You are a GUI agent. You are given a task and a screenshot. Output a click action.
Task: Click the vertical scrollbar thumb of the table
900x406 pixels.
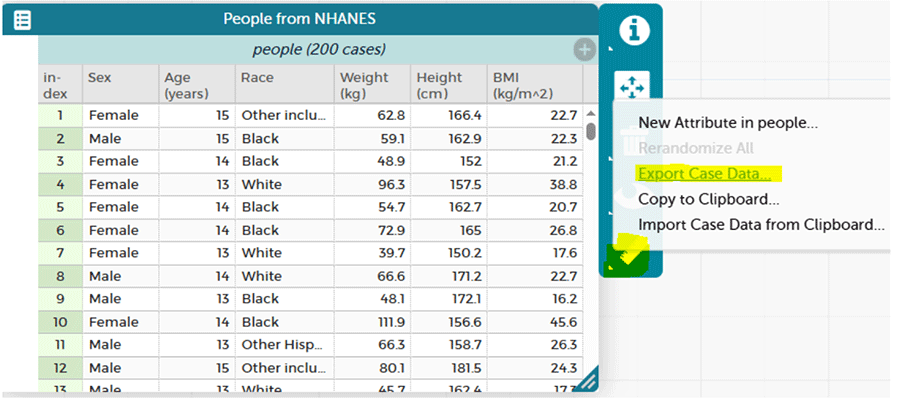point(591,131)
